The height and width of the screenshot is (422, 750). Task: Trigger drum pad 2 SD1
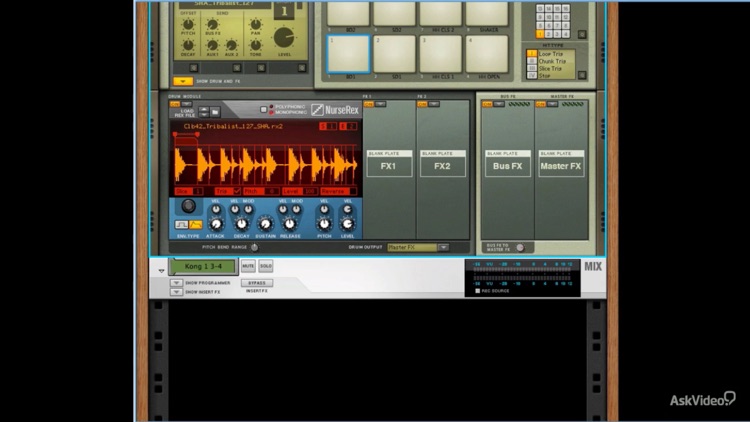click(x=394, y=54)
